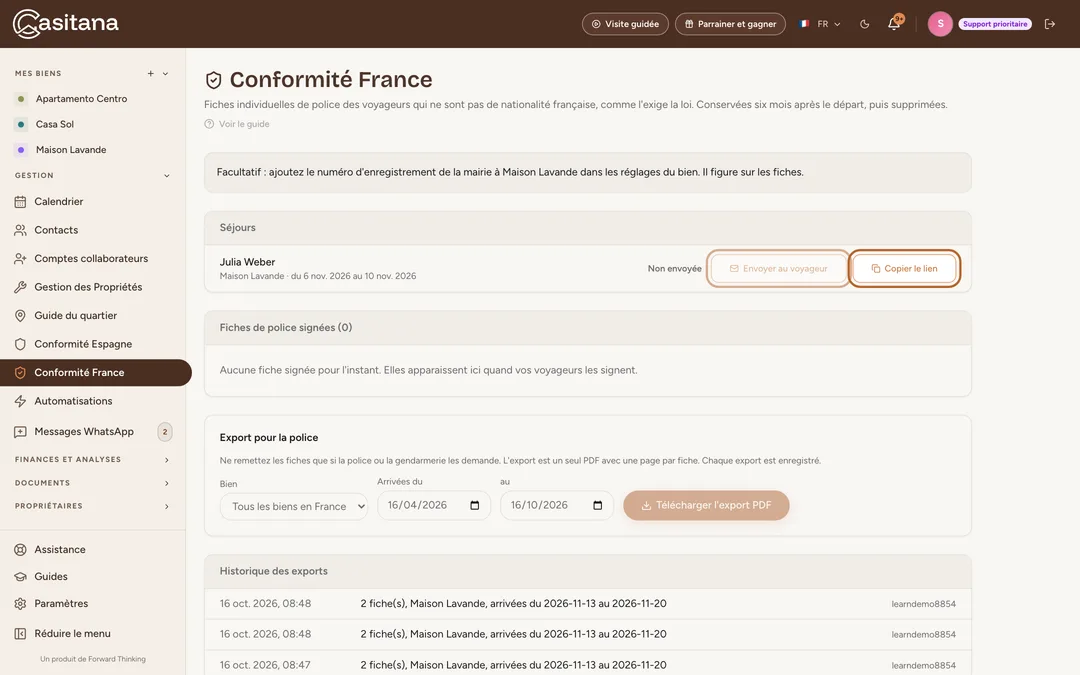Open Calendrier in the sidebar
Viewport: 1080px width, 675px height.
(93, 202)
